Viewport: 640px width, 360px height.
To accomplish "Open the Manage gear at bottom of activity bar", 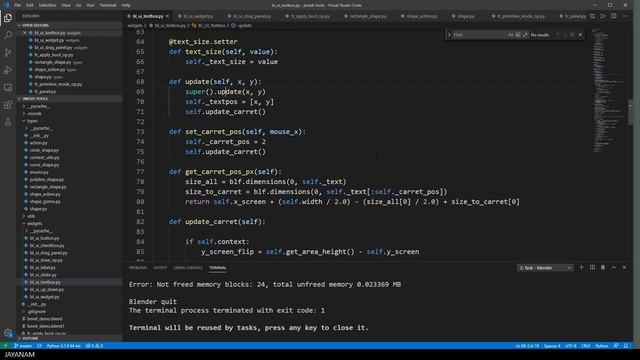I will tap(8, 333).
